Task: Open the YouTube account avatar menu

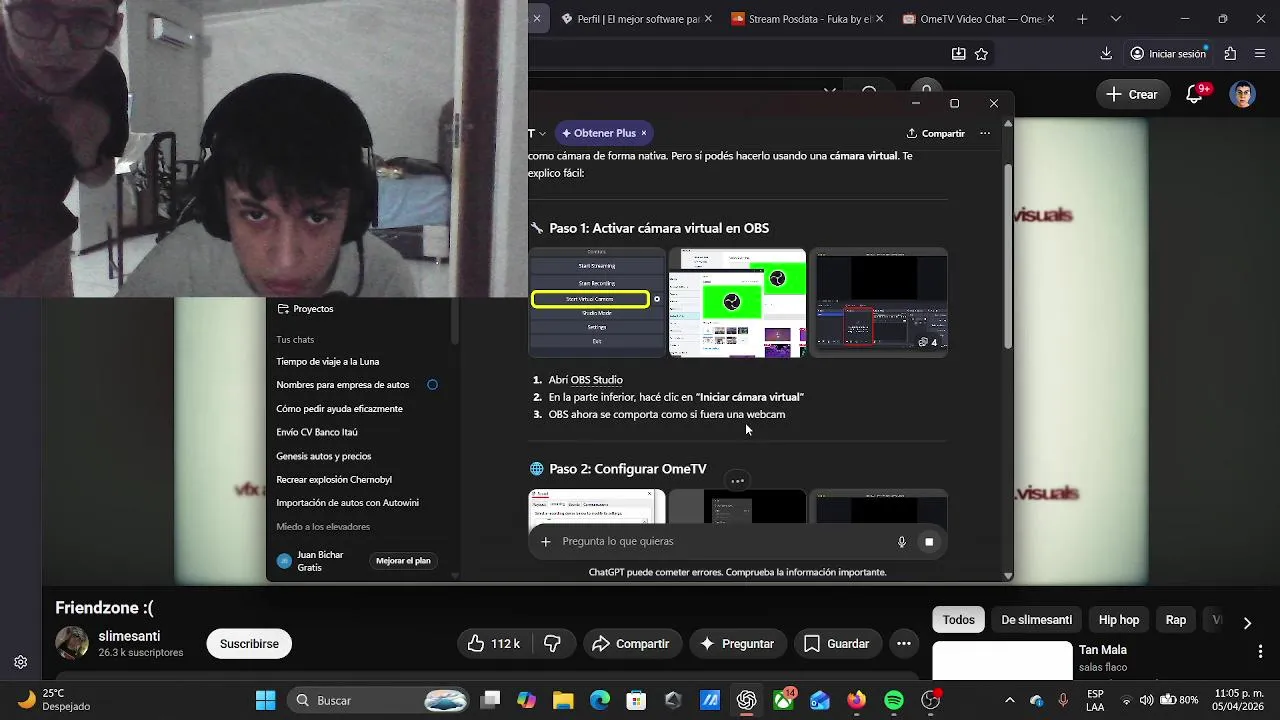Action: tap(1243, 94)
